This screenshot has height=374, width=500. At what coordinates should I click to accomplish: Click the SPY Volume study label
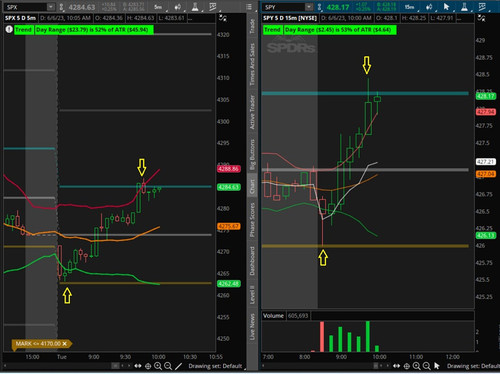(x=273, y=315)
